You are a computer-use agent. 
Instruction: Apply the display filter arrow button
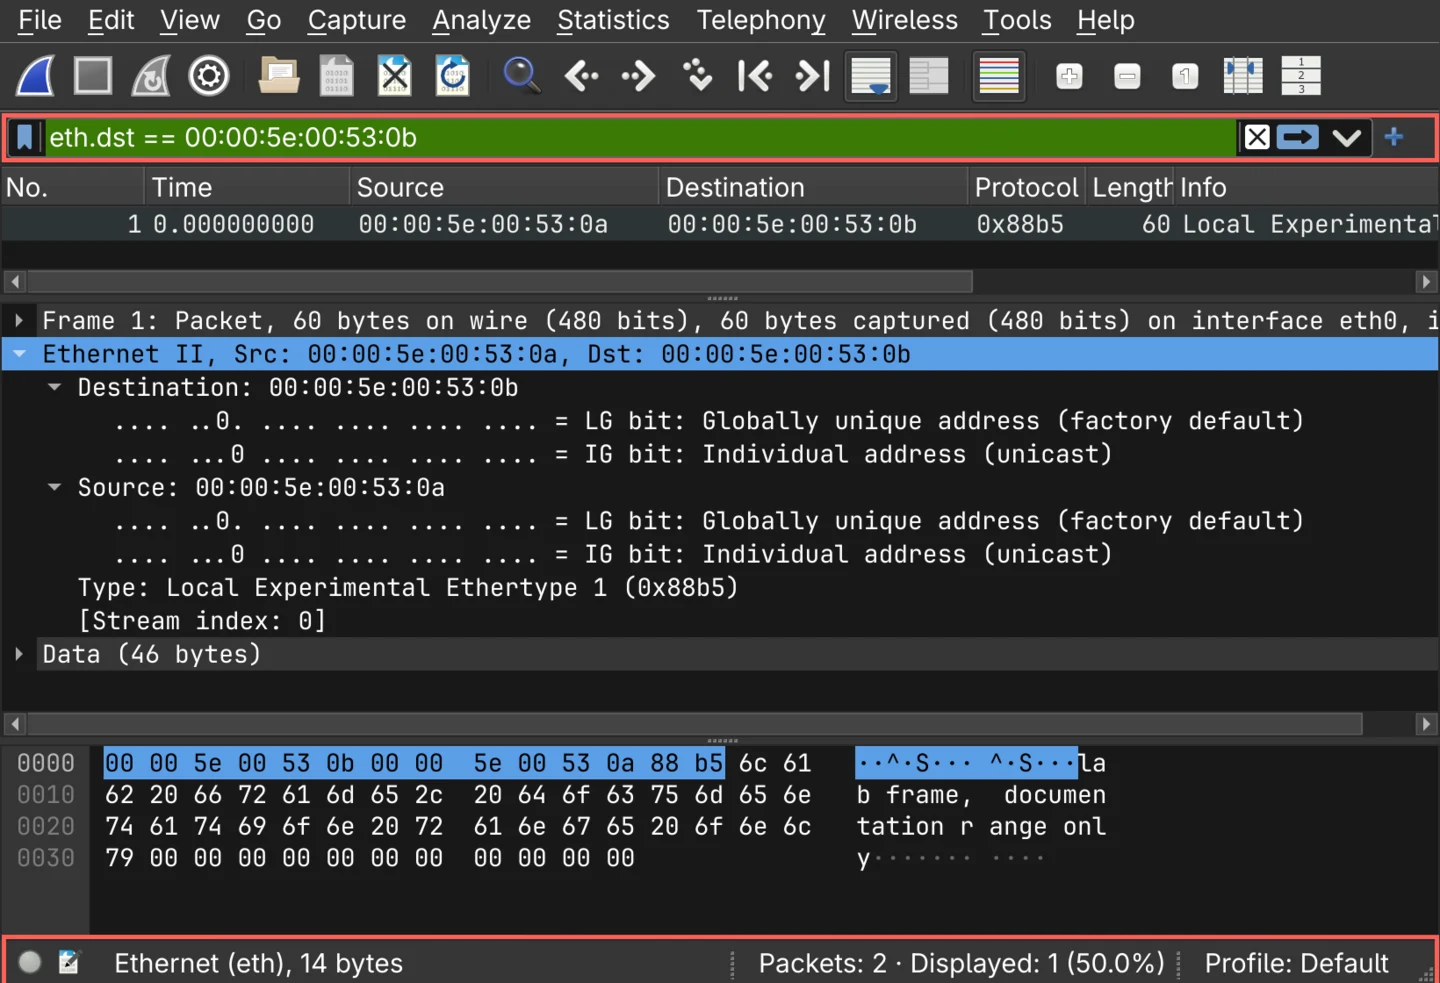pyautogui.click(x=1298, y=138)
